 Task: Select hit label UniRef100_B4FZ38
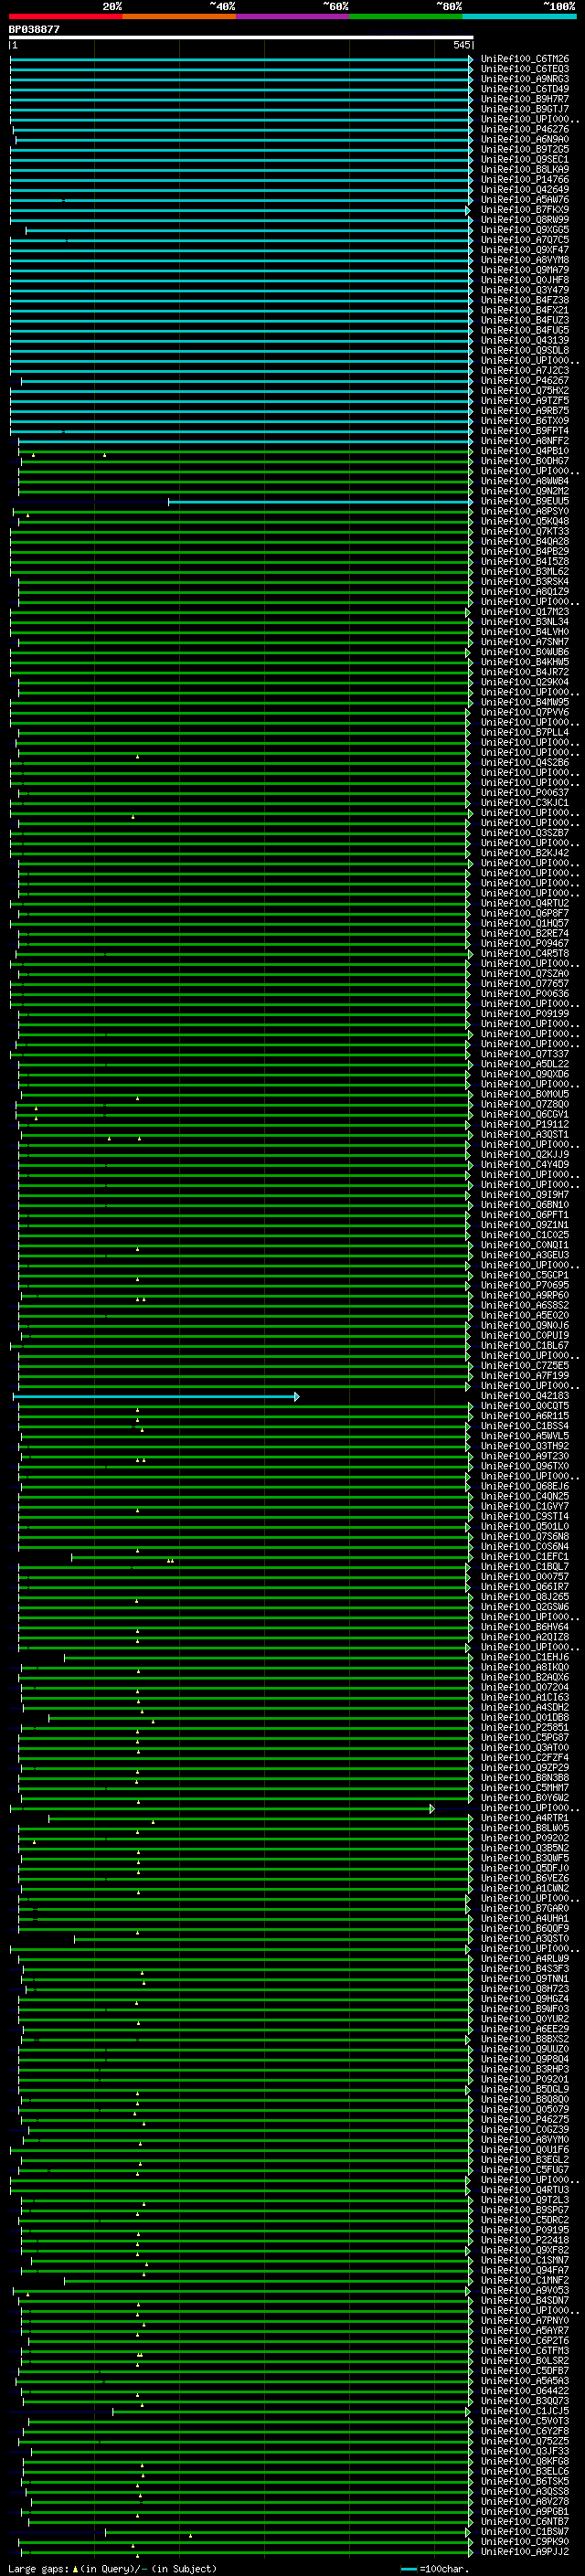coord(525,300)
